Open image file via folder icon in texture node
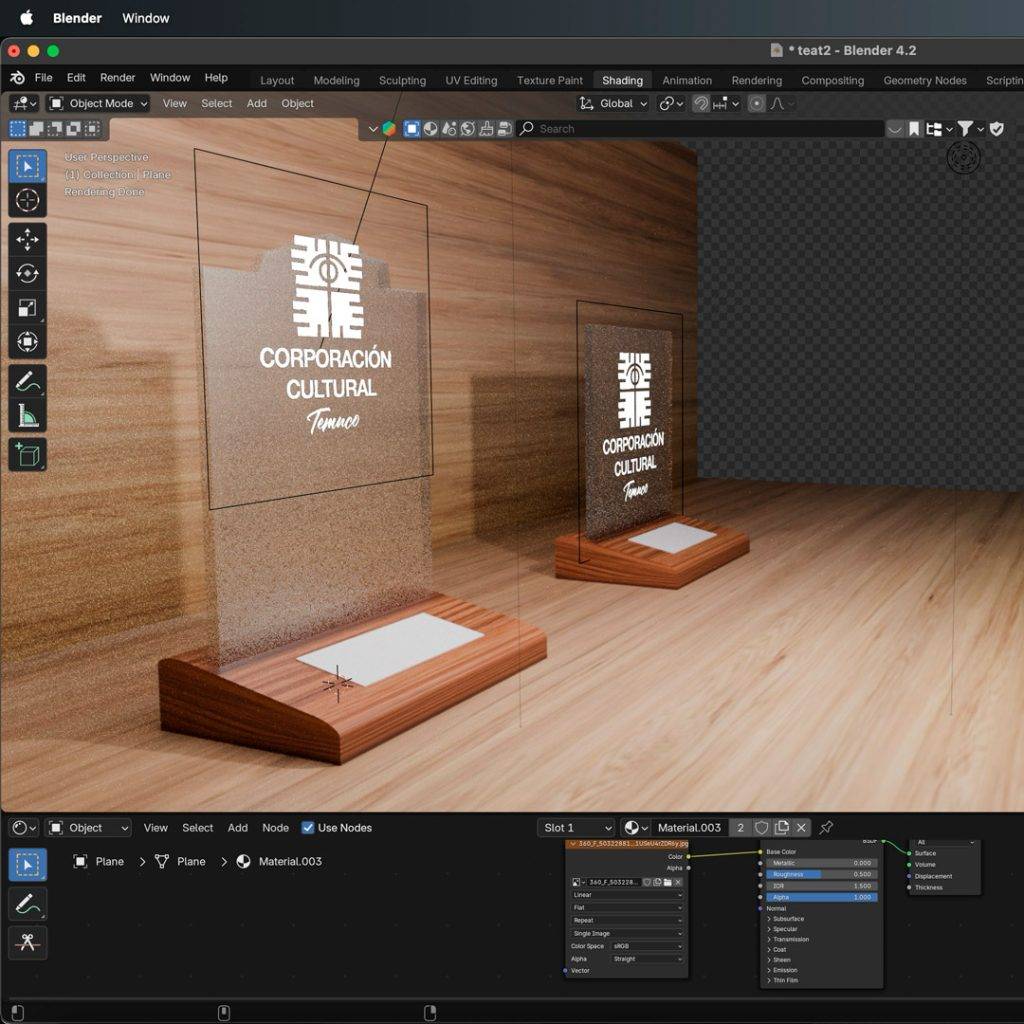Viewport: 1024px width, 1024px height. click(667, 882)
